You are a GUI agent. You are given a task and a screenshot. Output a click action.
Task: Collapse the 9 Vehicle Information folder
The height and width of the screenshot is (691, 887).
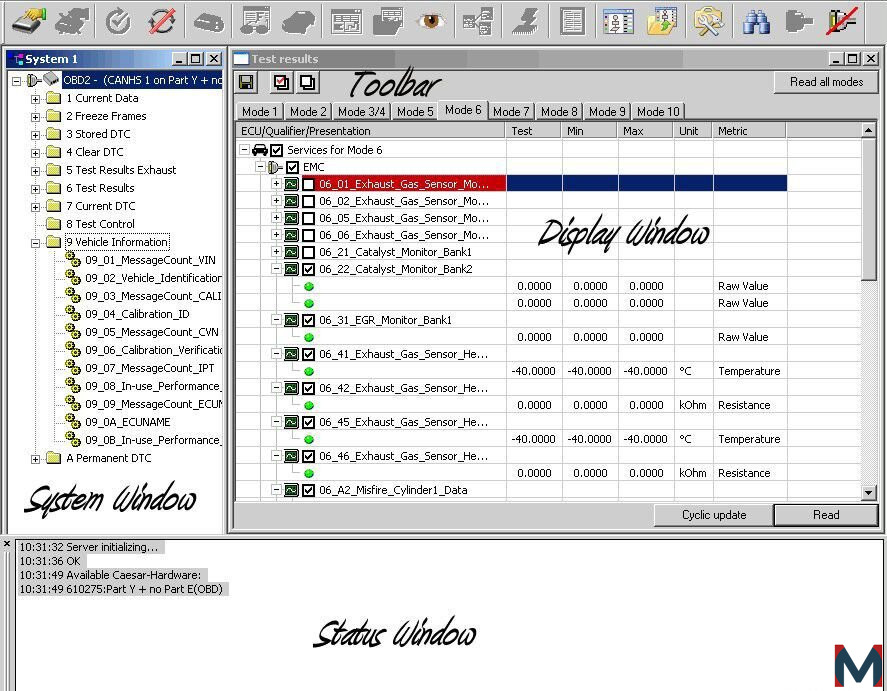pyautogui.click(x=35, y=243)
